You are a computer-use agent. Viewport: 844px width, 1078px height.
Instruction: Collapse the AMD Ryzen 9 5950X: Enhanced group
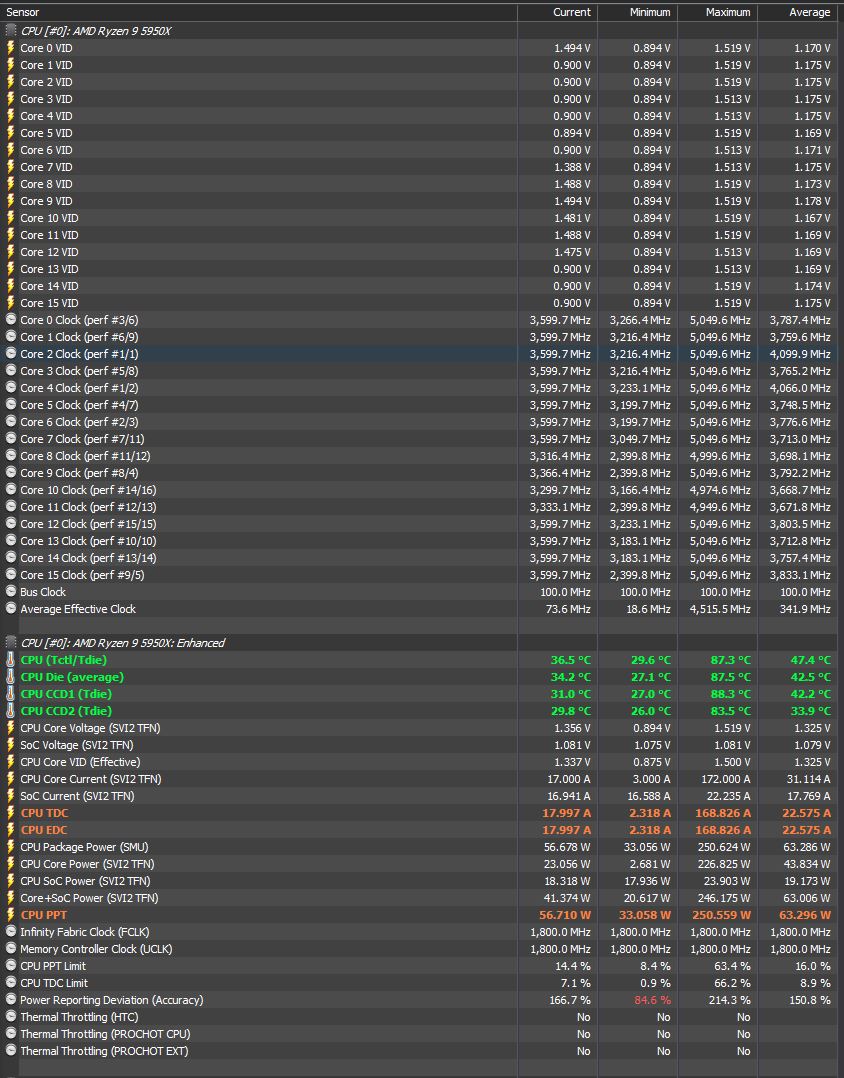click(10, 643)
